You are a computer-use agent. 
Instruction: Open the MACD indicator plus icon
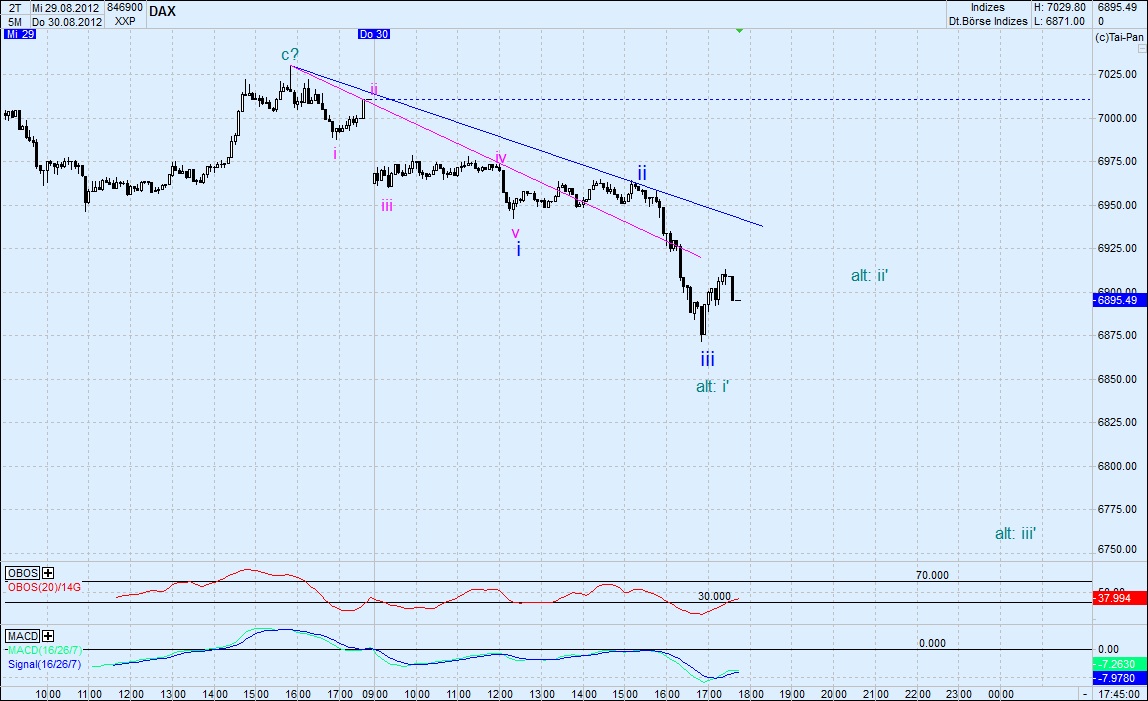tap(47, 636)
